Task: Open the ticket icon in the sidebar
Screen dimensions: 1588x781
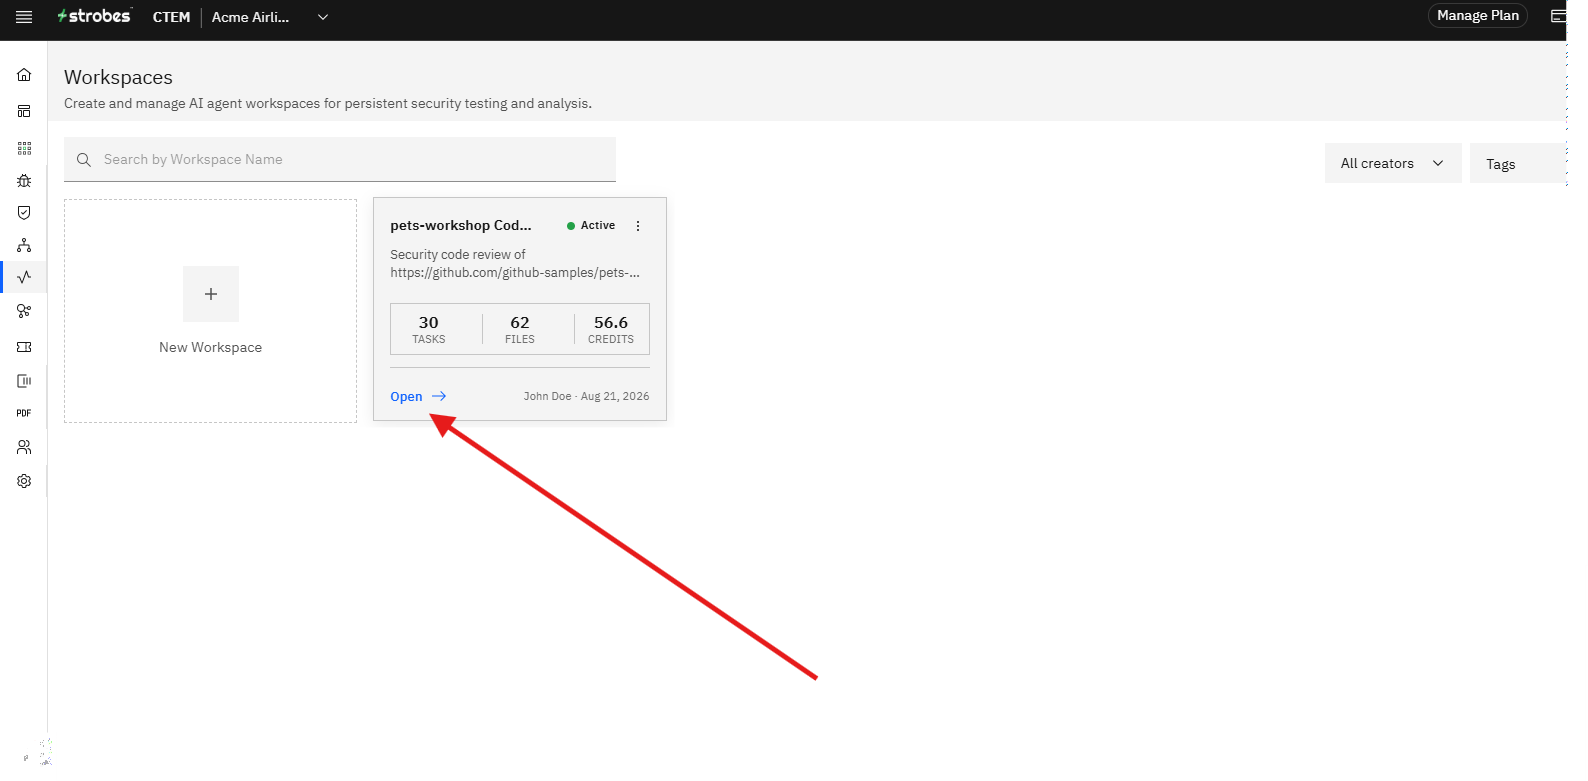Action: [24, 347]
